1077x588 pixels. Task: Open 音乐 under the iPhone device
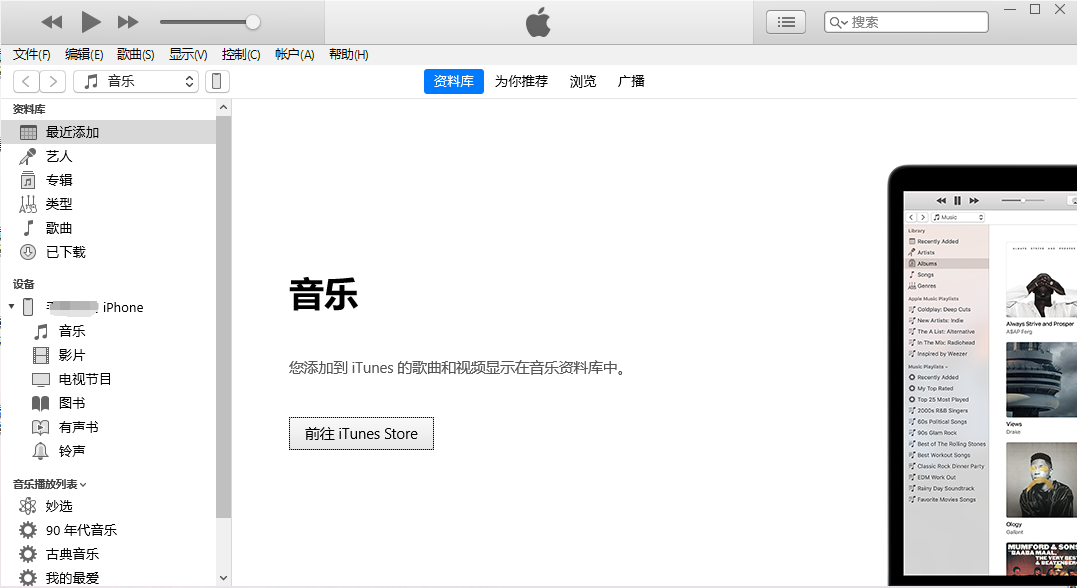tap(109, 331)
